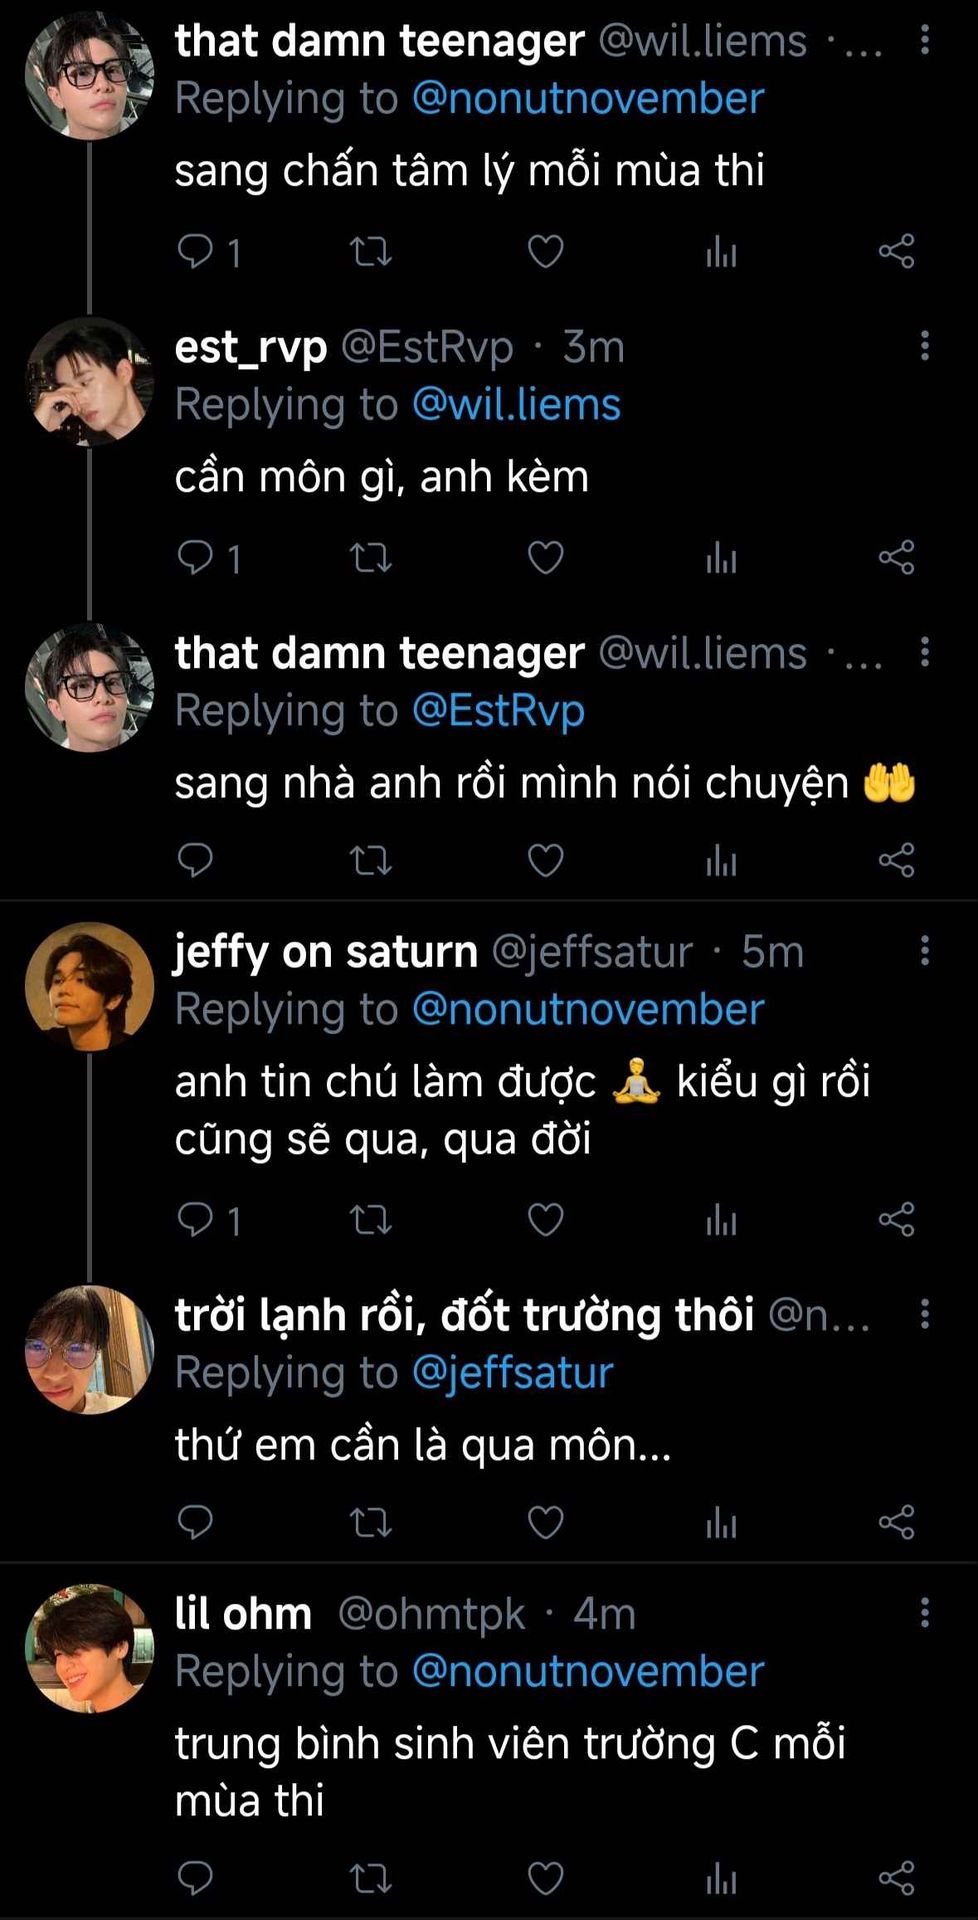Open est_rvp's profile avatar
The image size is (978, 1920).
click(90, 382)
